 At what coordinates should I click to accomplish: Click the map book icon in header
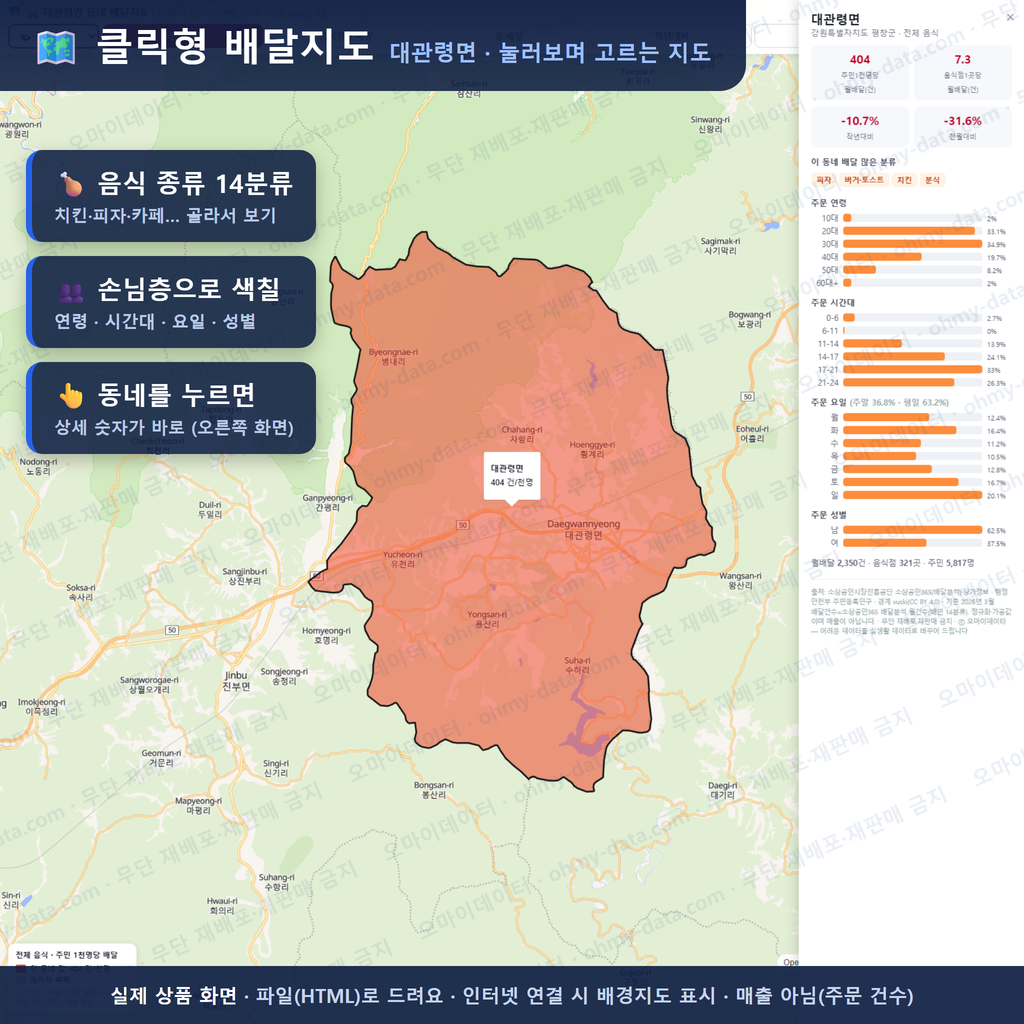56,48
